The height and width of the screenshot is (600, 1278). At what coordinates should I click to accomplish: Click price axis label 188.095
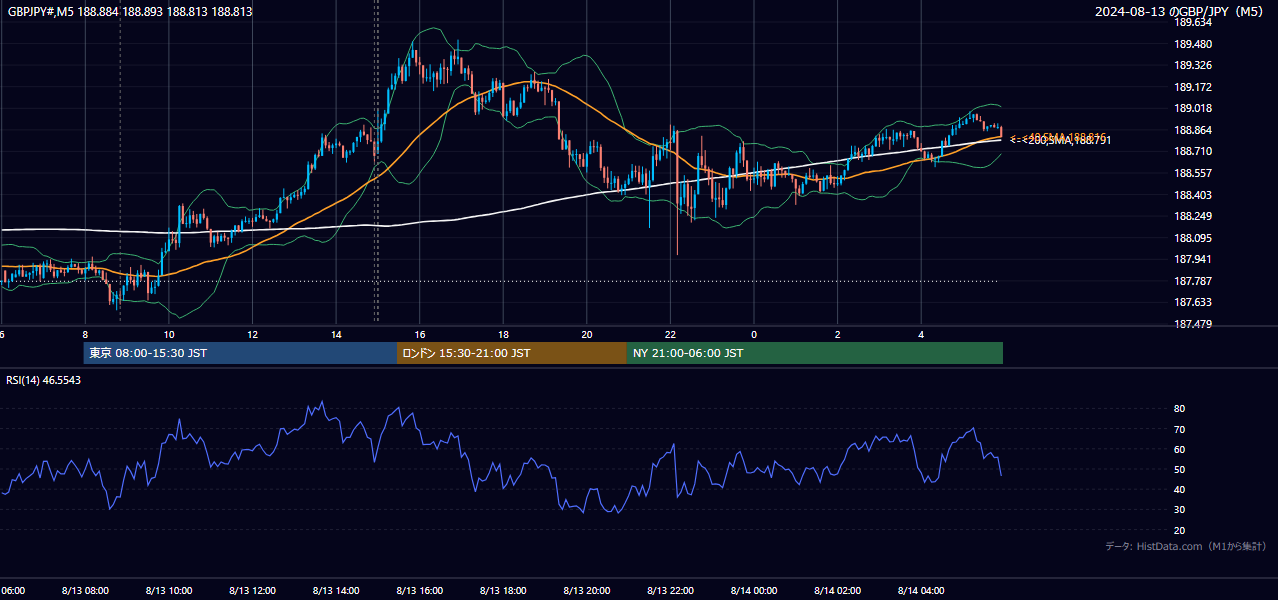(x=1192, y=238)
